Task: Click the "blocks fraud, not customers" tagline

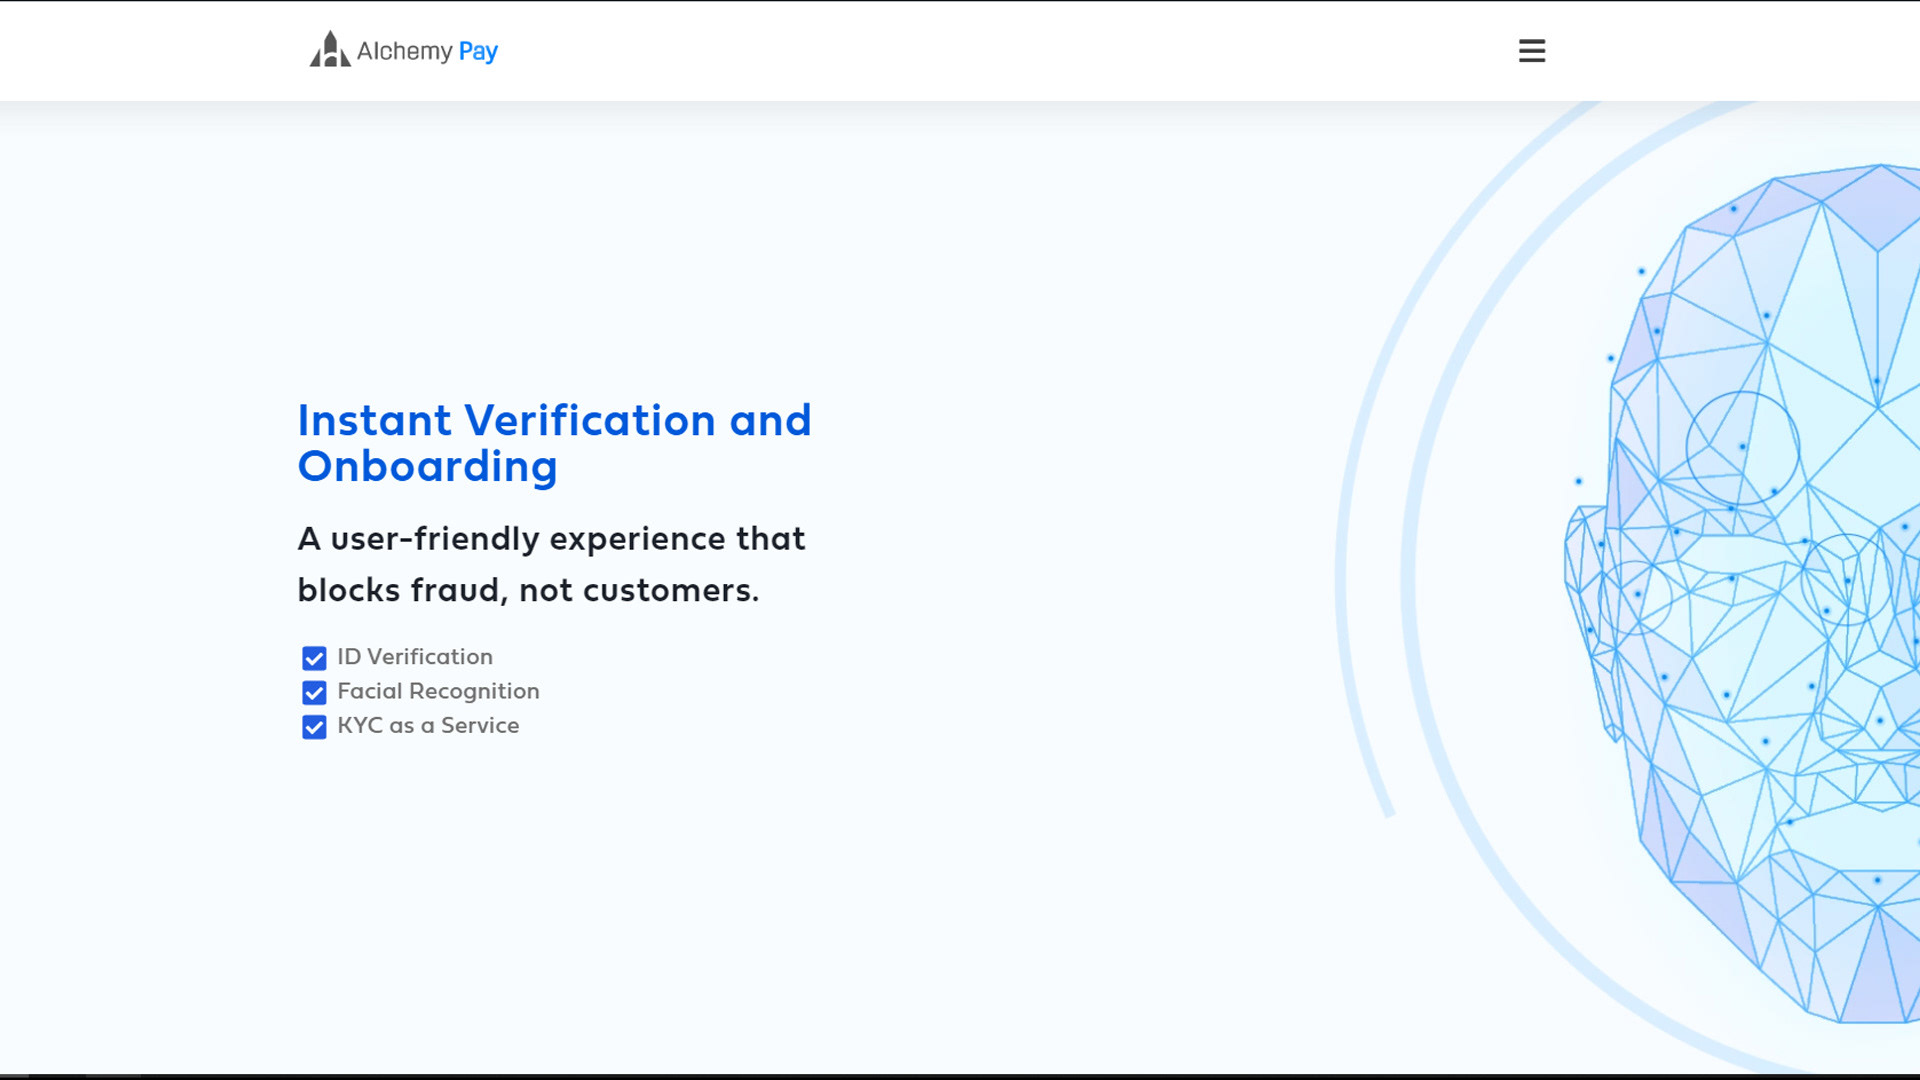Action: tap(528, 590)
